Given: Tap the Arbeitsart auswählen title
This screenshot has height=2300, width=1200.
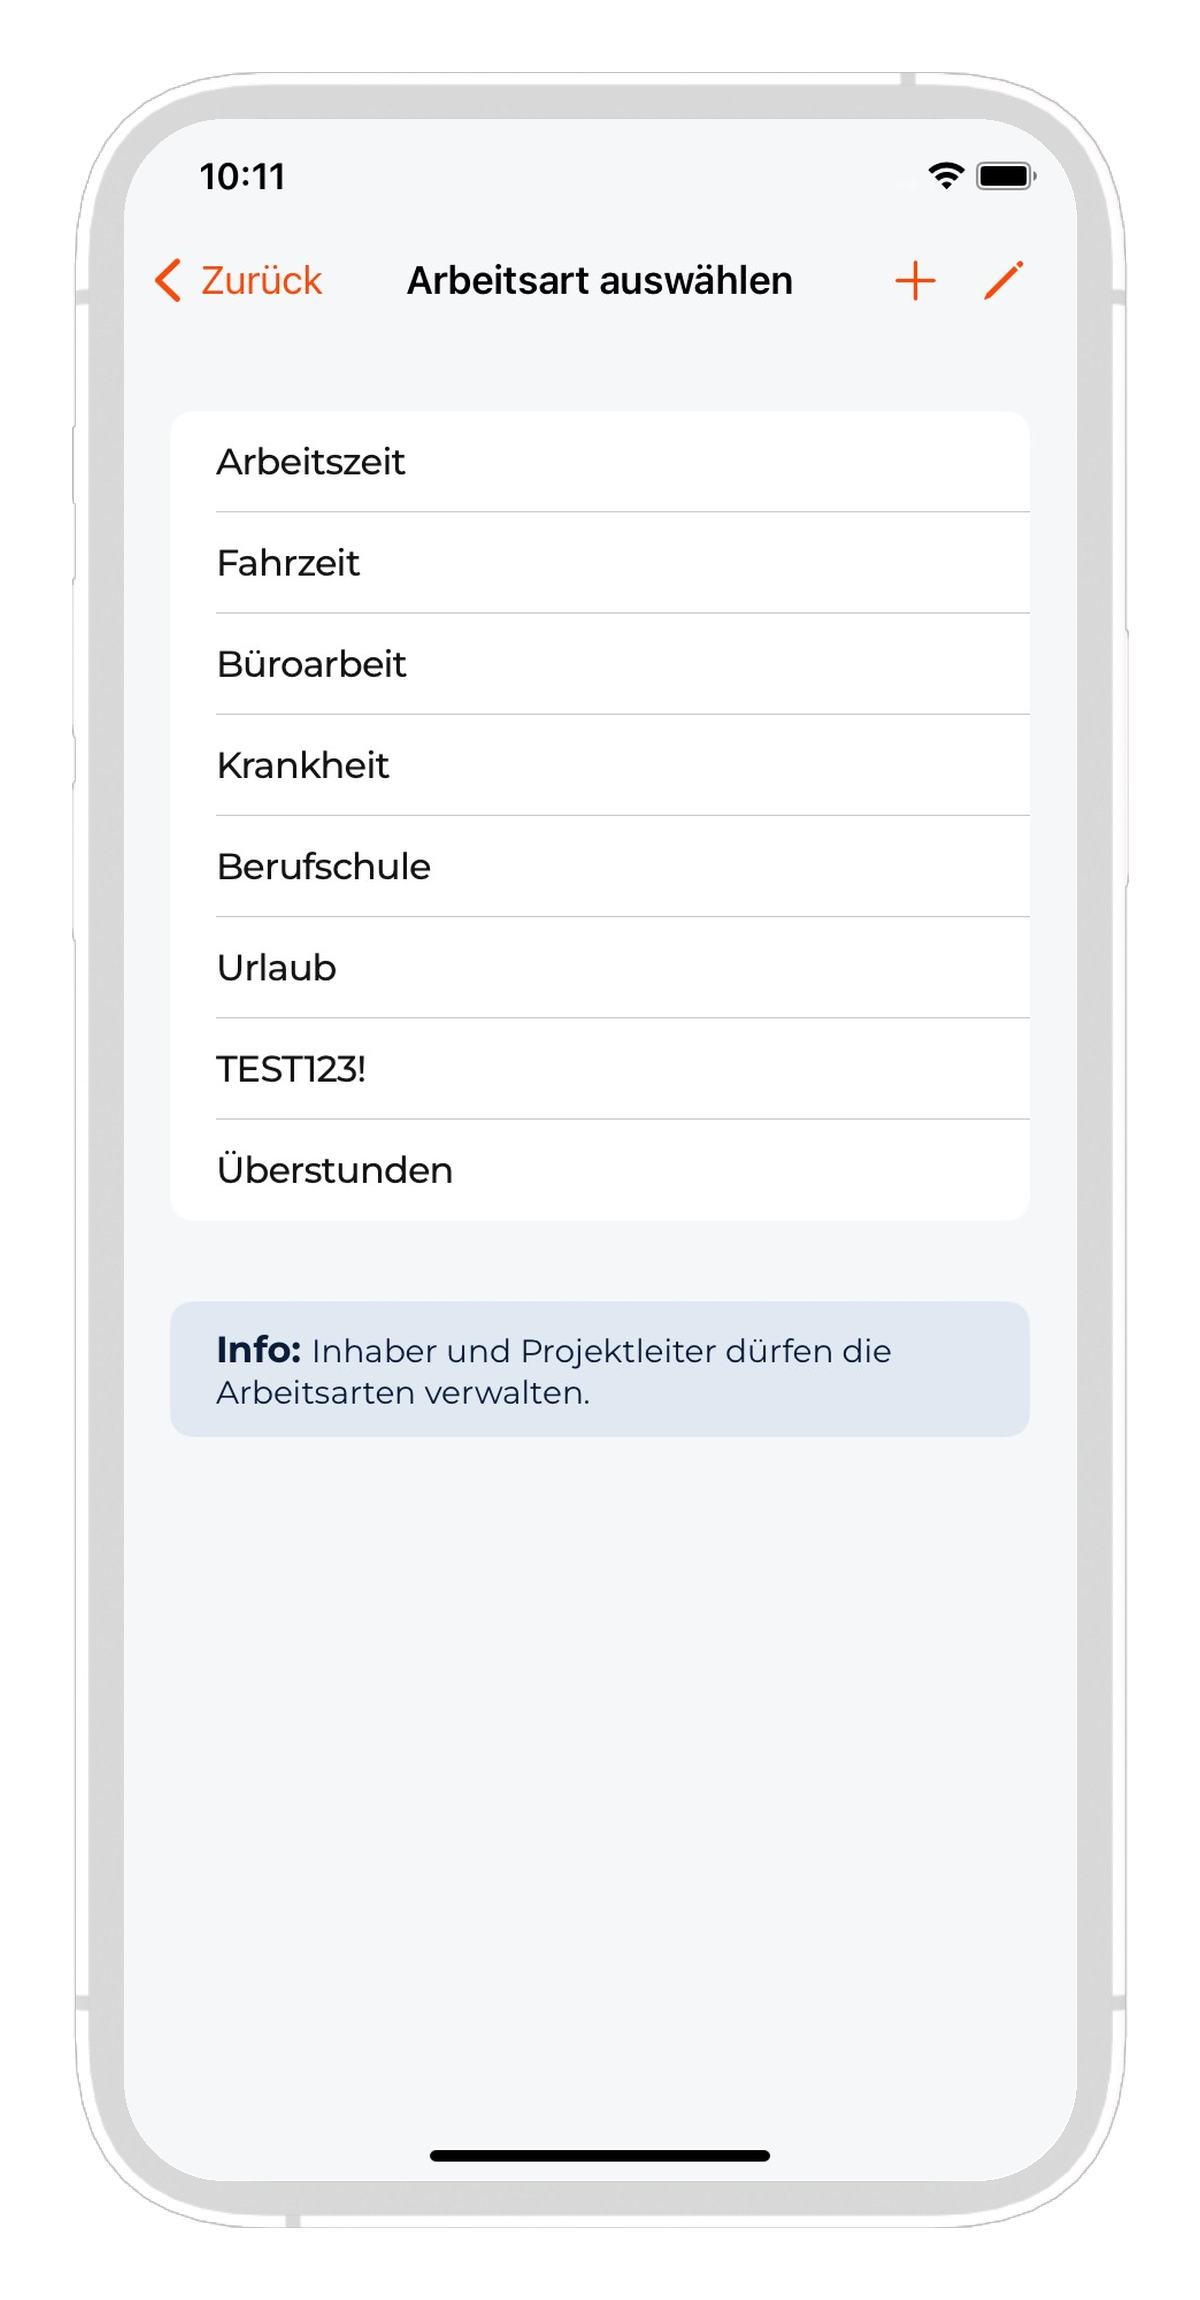Looking at the screenshot, I should [600, 281].
